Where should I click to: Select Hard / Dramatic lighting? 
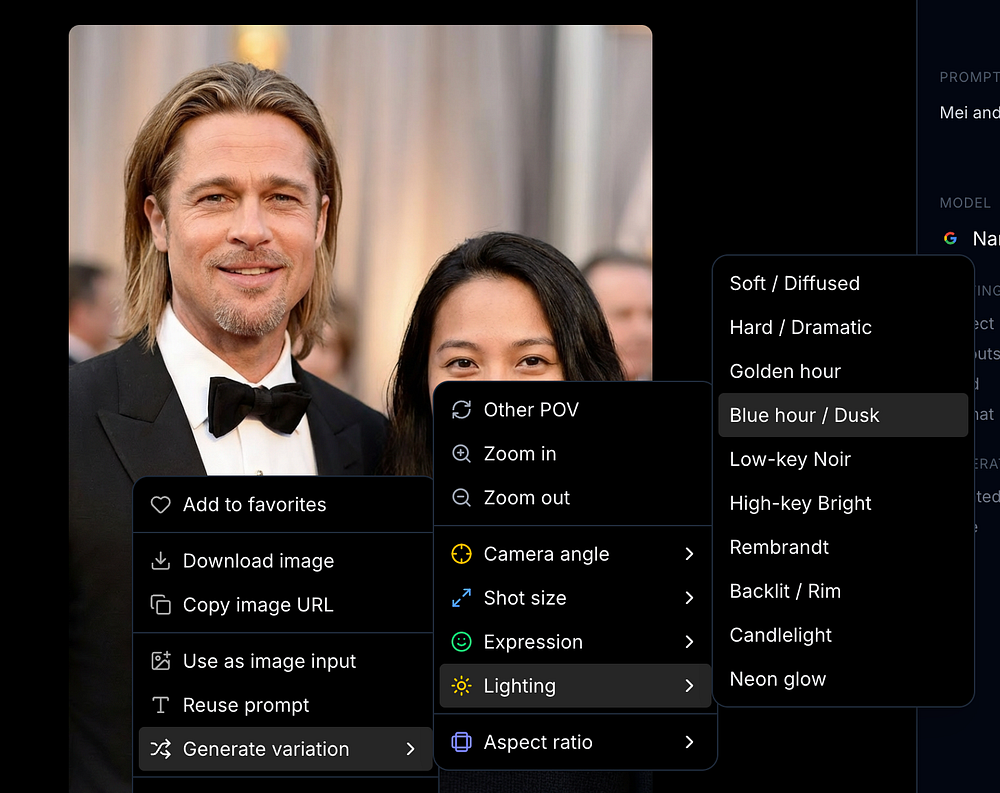coord(843,327)
